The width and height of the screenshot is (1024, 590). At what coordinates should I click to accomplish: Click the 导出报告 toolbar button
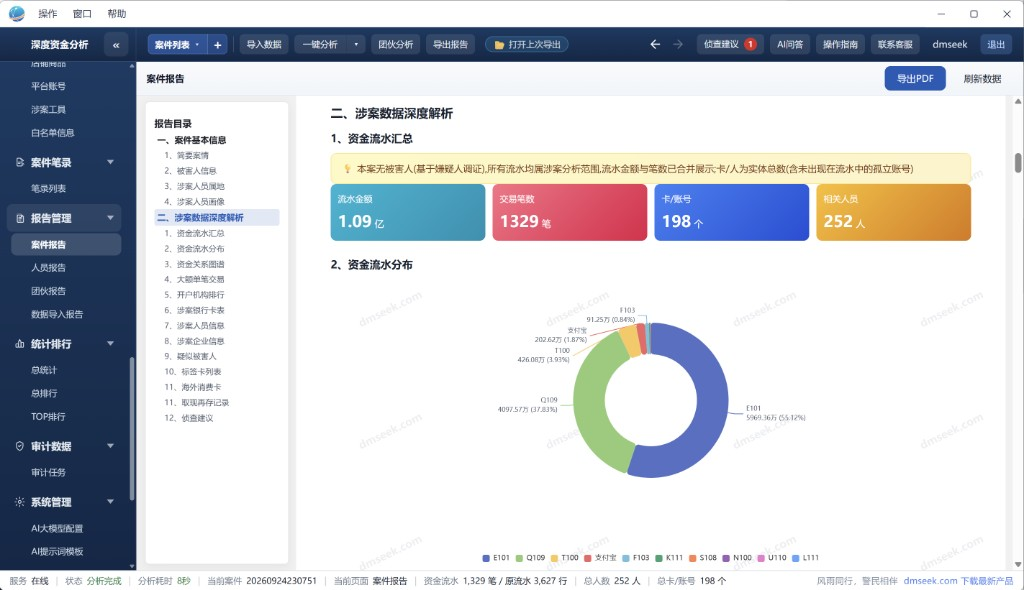pos(451,45)
